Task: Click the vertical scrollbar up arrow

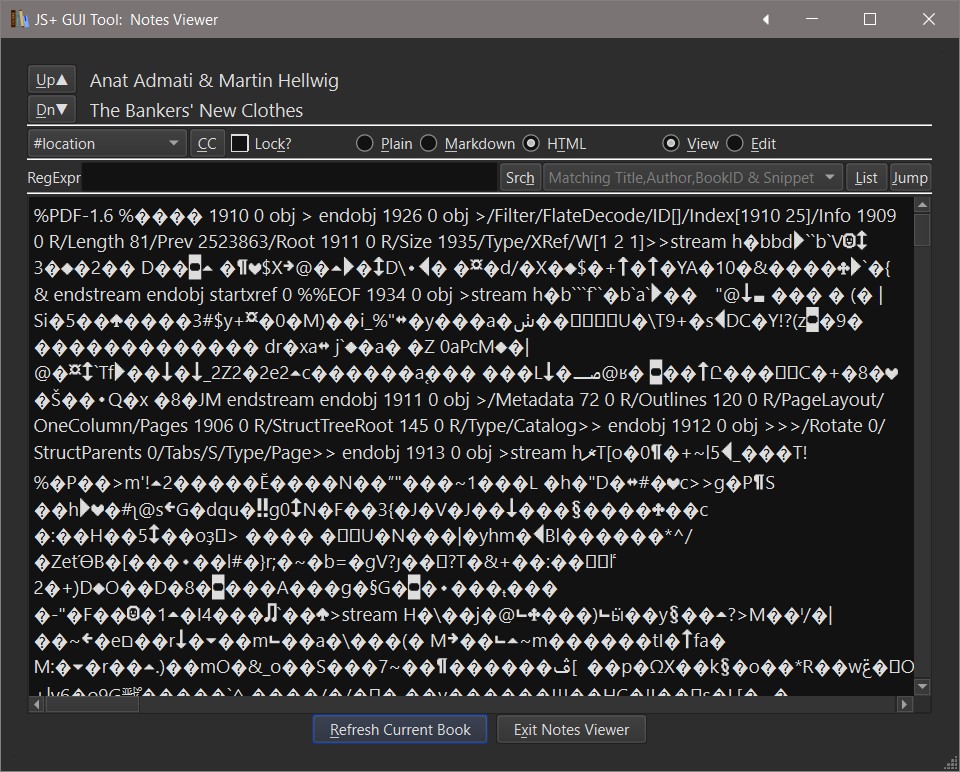Action: 923,204
